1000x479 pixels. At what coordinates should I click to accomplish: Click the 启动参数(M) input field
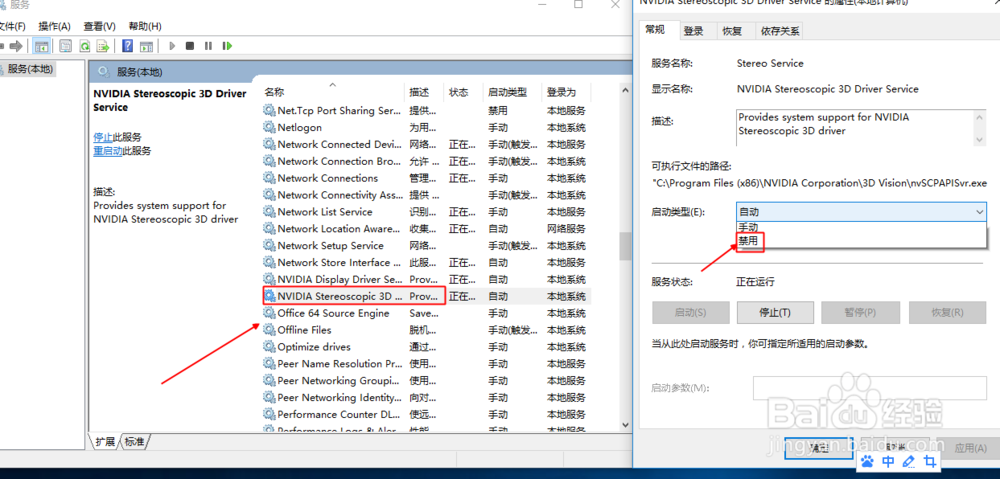point(870,388)
